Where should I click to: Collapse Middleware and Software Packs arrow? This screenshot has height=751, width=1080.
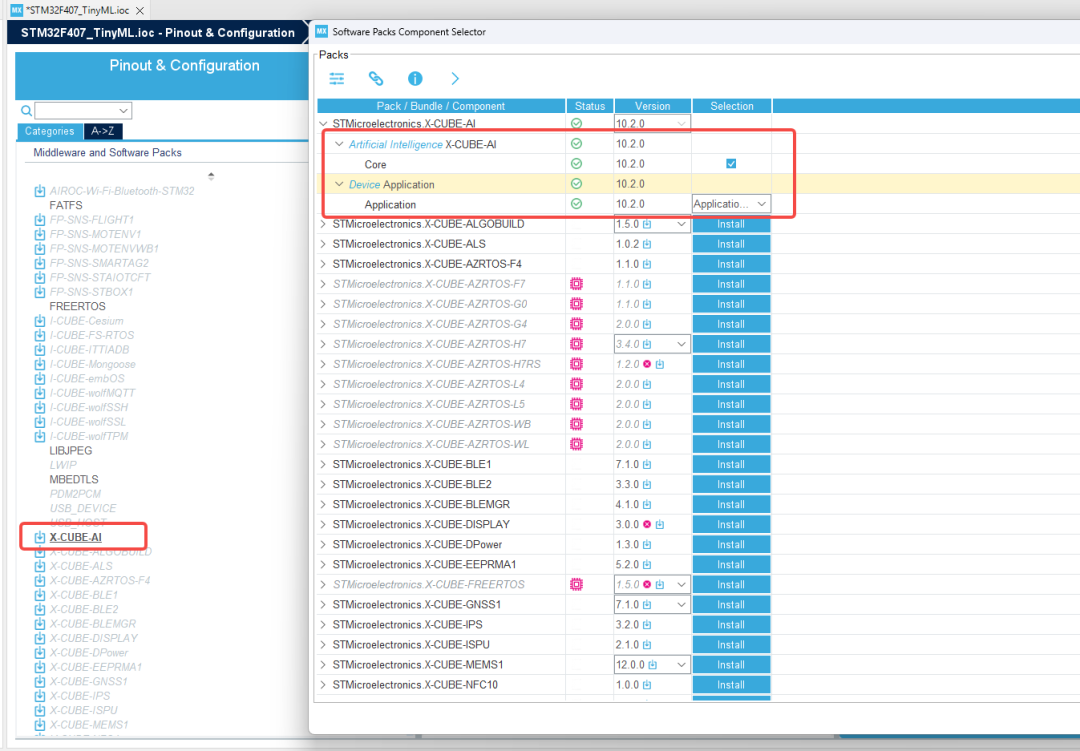211,176
